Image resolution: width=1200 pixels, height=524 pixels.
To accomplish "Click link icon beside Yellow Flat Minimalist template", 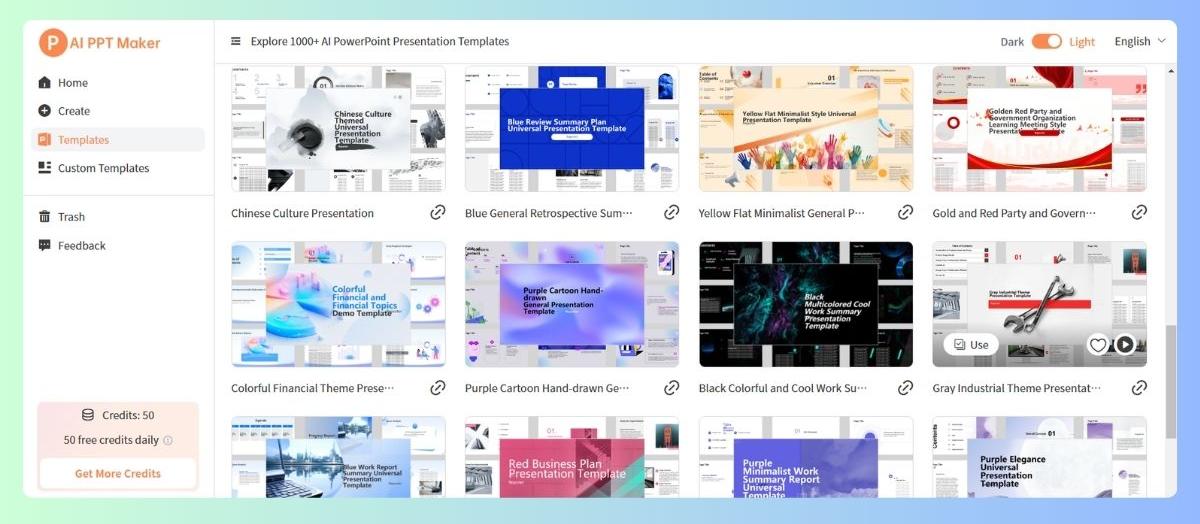I will 905,213.
